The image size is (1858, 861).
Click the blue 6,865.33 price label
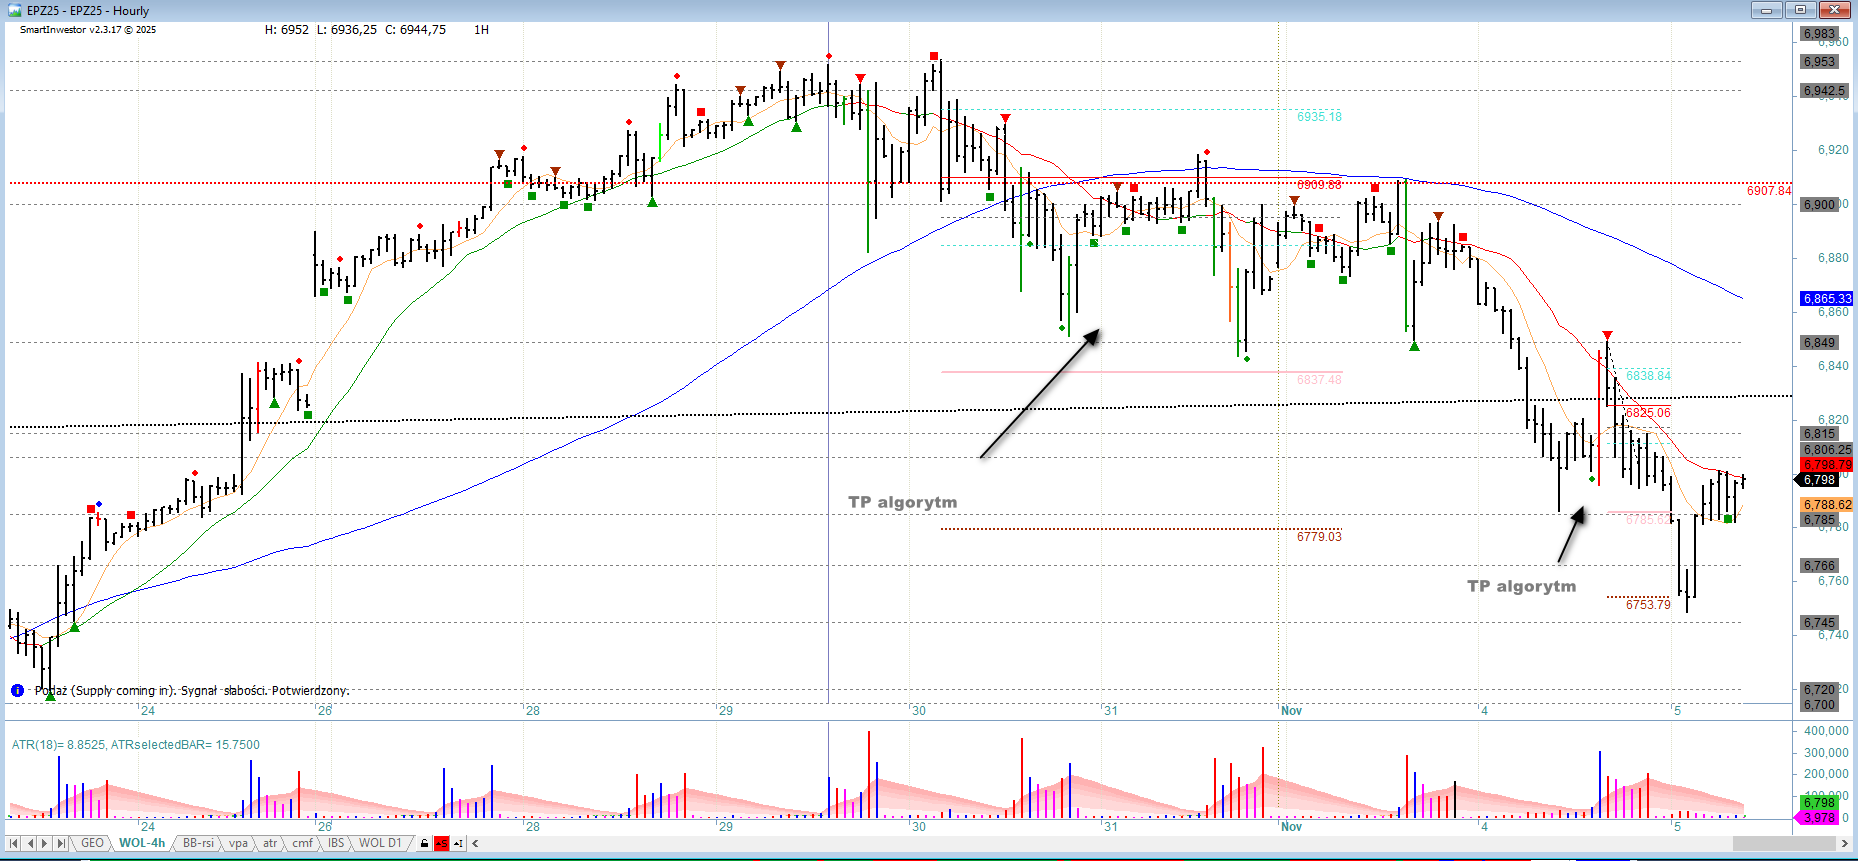(1826, 299)
